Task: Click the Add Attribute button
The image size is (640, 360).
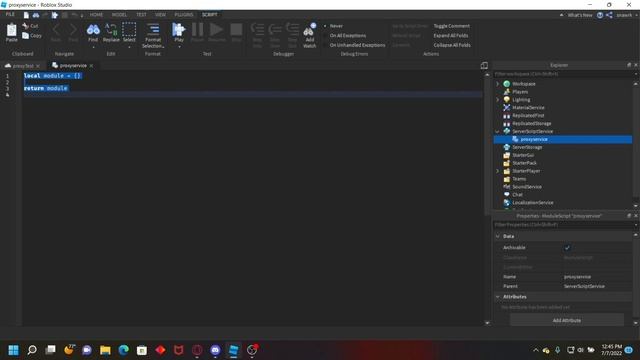Action: (567, 320)
